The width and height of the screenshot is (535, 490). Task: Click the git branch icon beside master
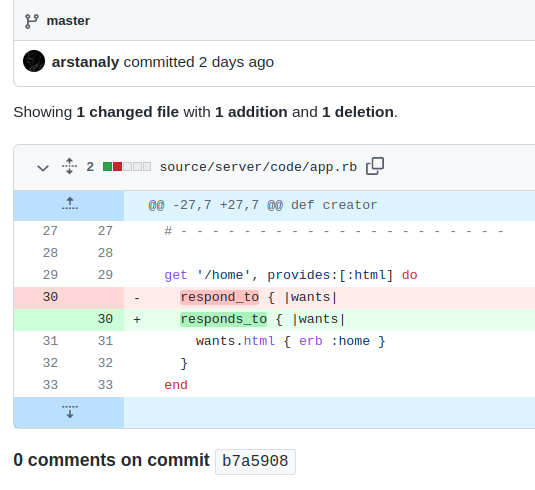[x=32, y=21]
